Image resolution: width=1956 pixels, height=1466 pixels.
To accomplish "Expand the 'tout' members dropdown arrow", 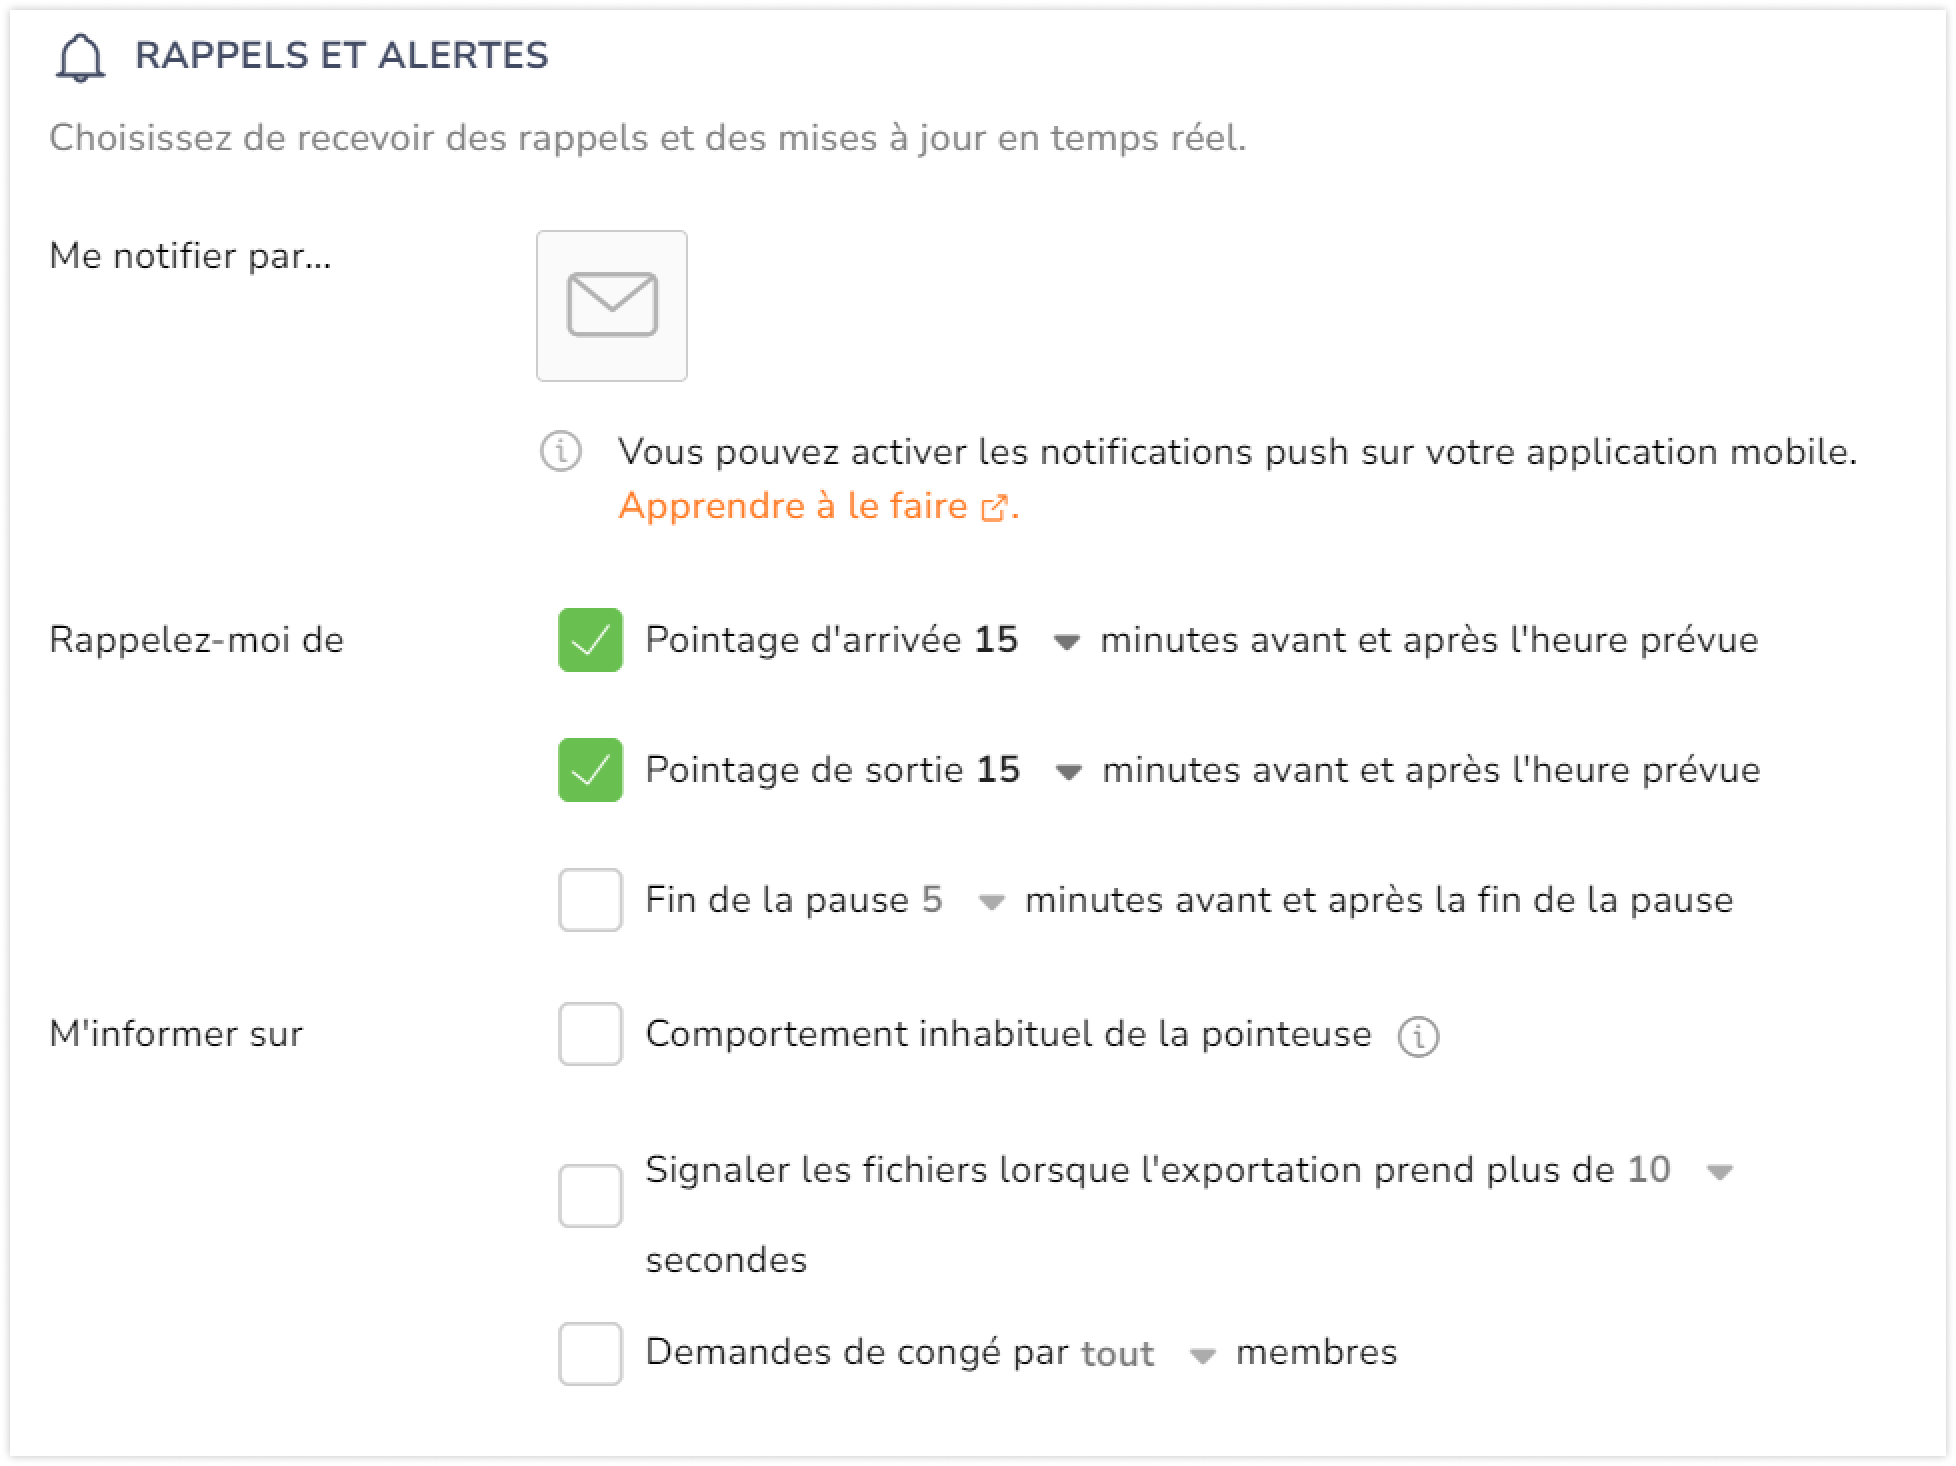I will coord(1202,1357).
